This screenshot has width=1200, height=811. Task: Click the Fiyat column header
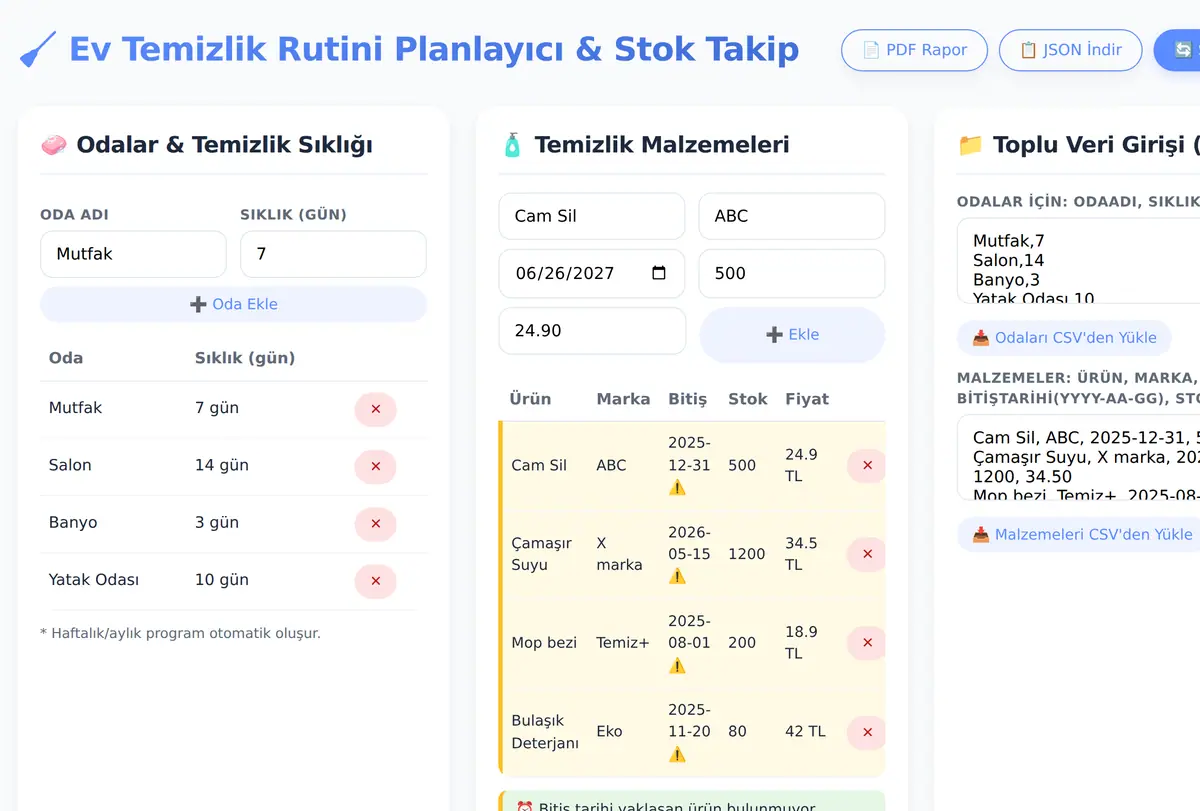807,399
